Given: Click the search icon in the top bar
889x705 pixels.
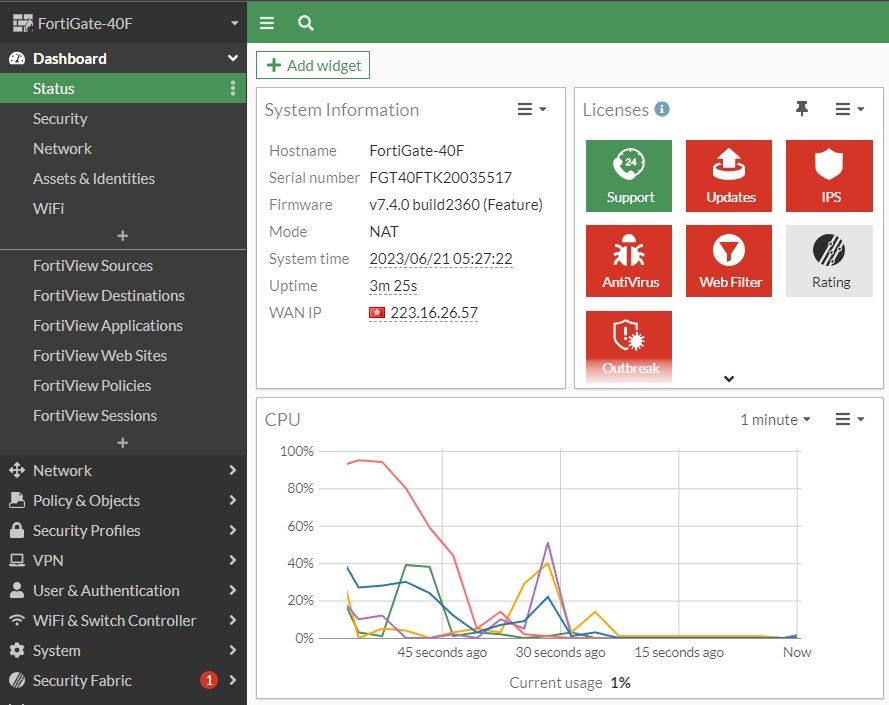Looking at the screenshot, I should coord(305,22).
